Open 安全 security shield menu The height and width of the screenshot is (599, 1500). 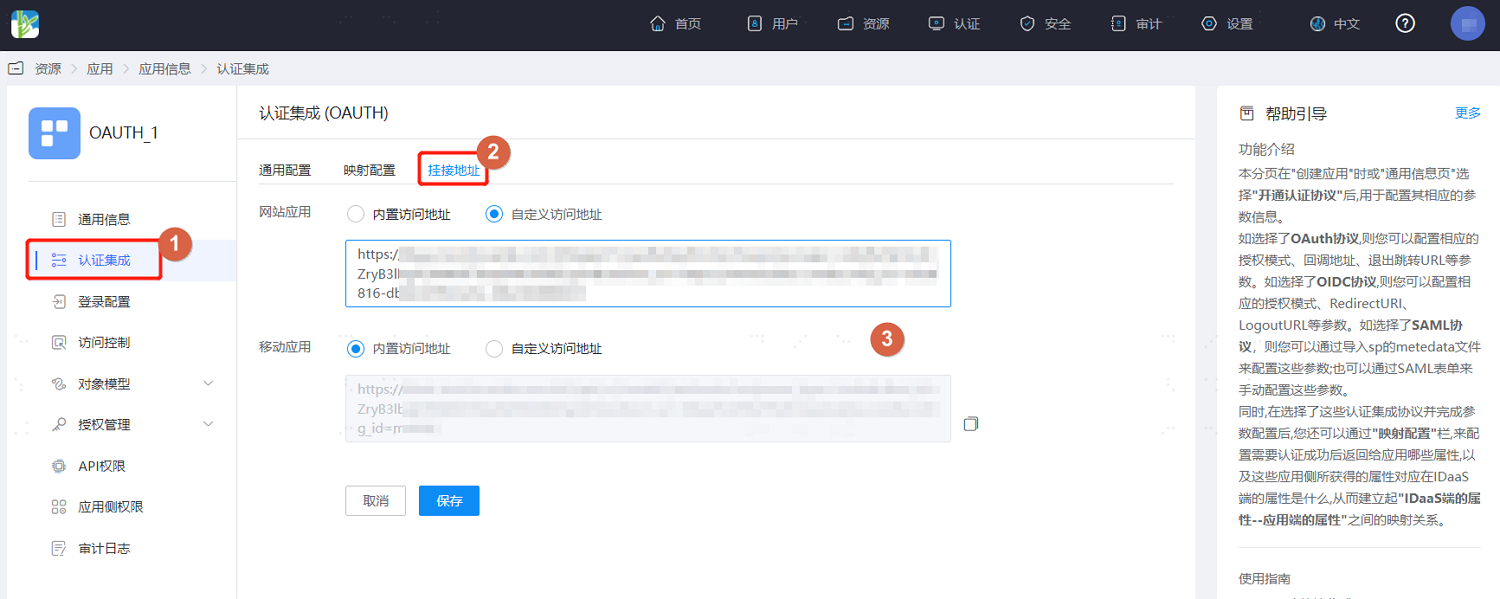click(1045, 24)
